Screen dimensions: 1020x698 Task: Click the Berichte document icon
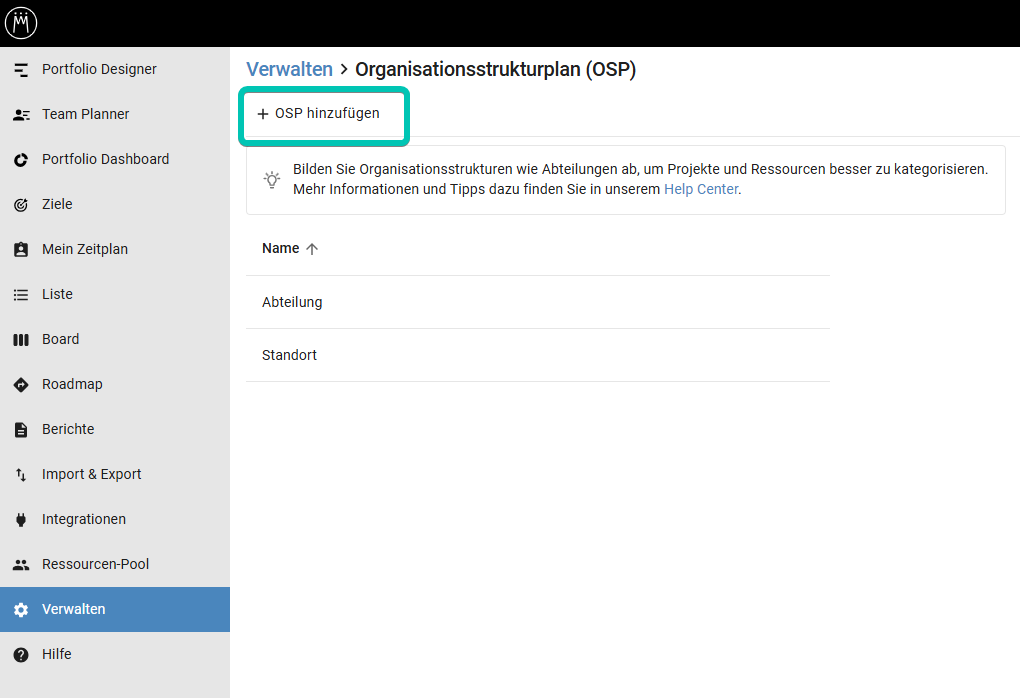[x=21, y=430]
